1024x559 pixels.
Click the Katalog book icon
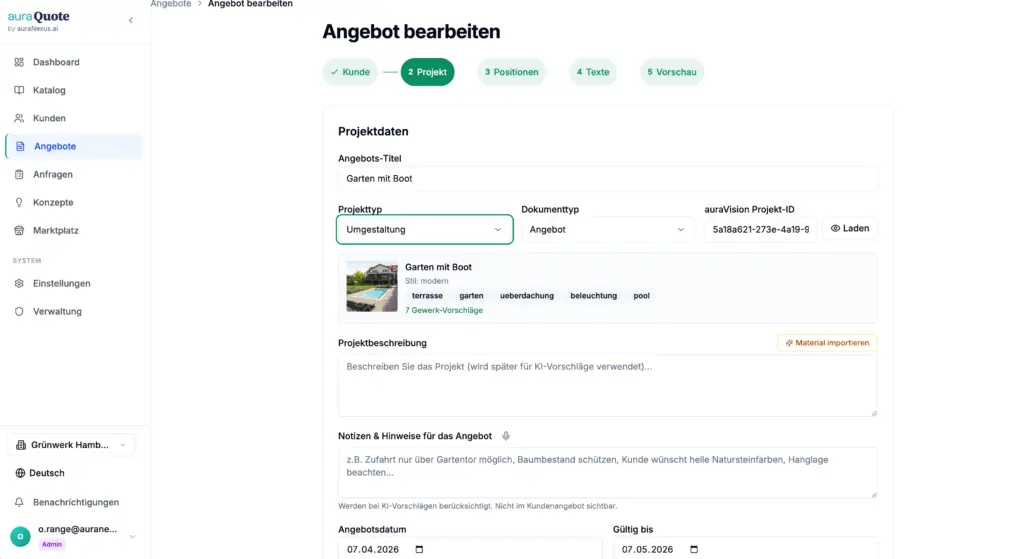pyautogui.click(x=19, y=90)
